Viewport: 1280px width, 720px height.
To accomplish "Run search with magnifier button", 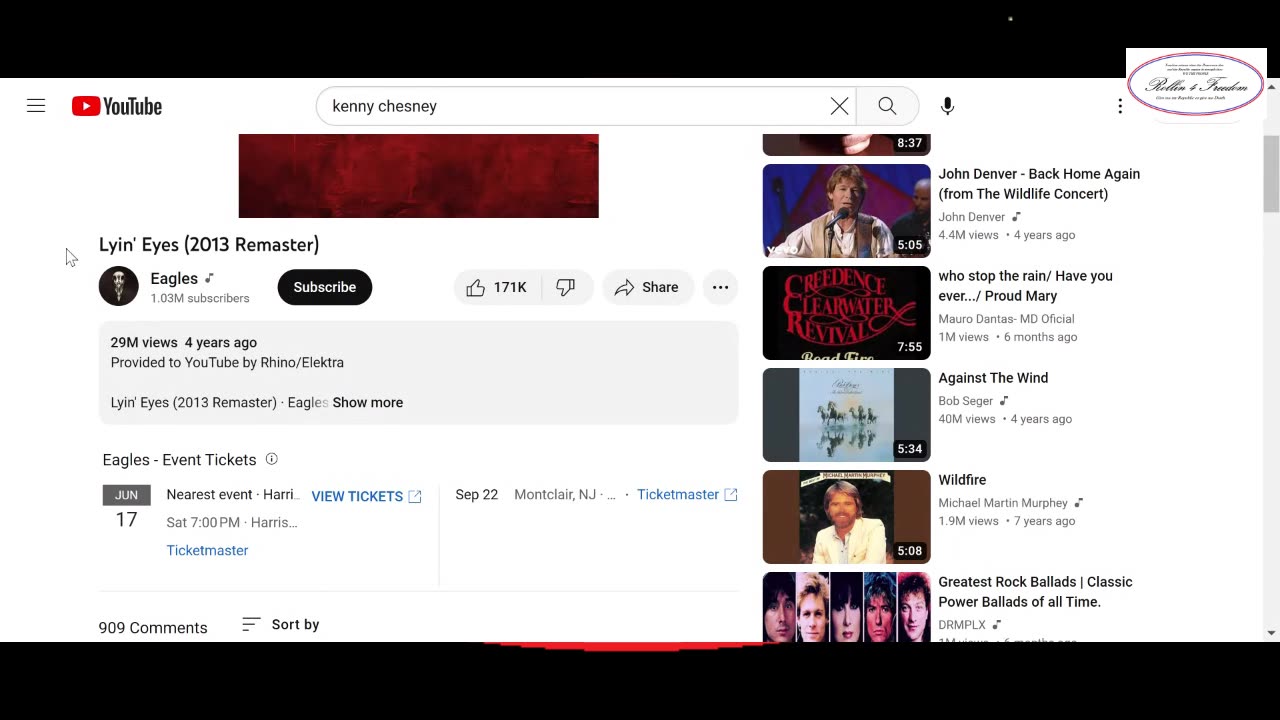I will [x=887, y=106].
